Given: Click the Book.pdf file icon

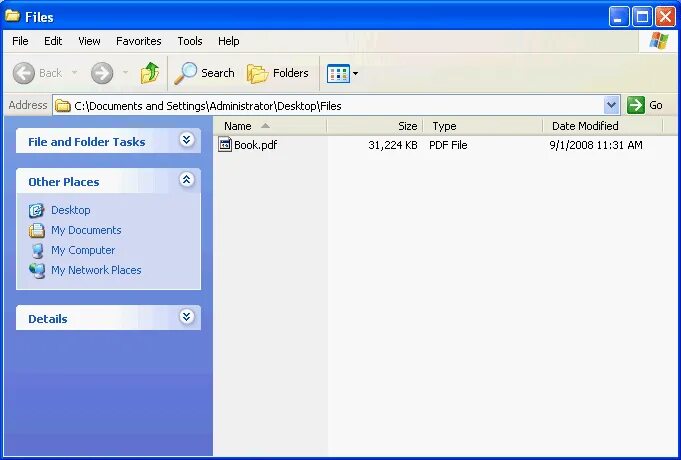Looking at the screenshot, I should pyautogui.click(x=225, y=145).
